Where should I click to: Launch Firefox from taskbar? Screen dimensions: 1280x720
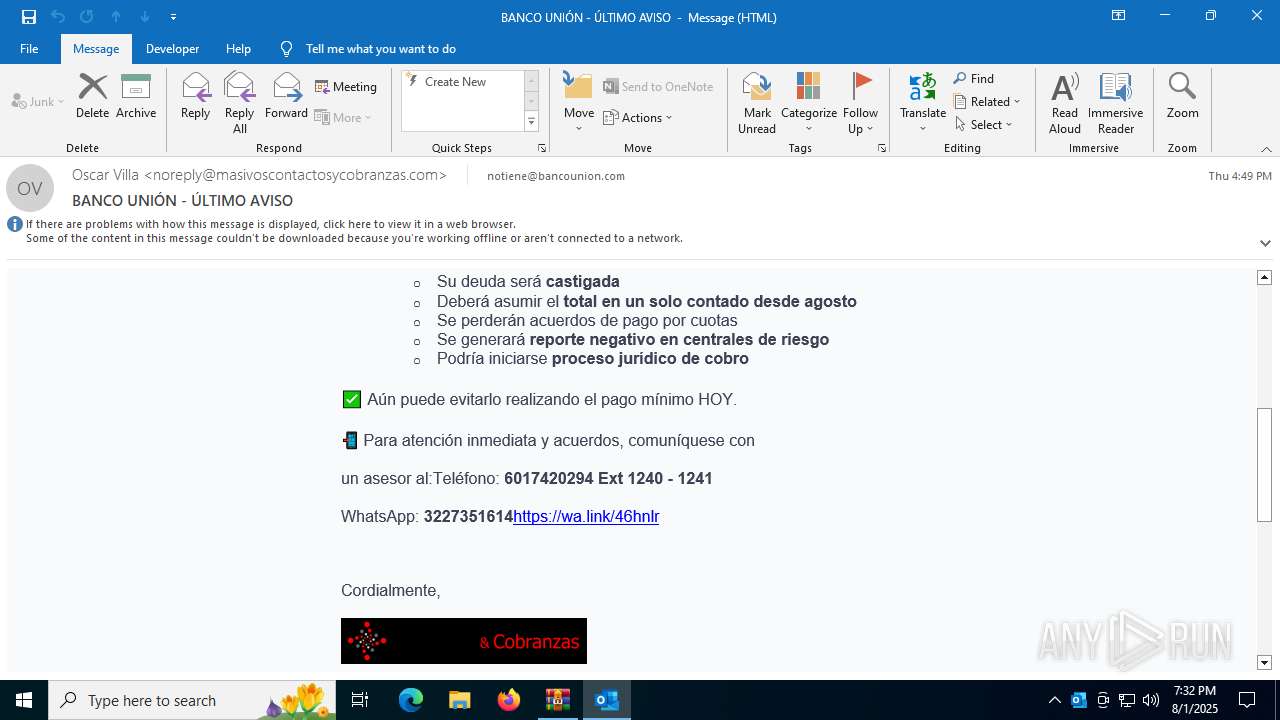(x=509, y=700)
